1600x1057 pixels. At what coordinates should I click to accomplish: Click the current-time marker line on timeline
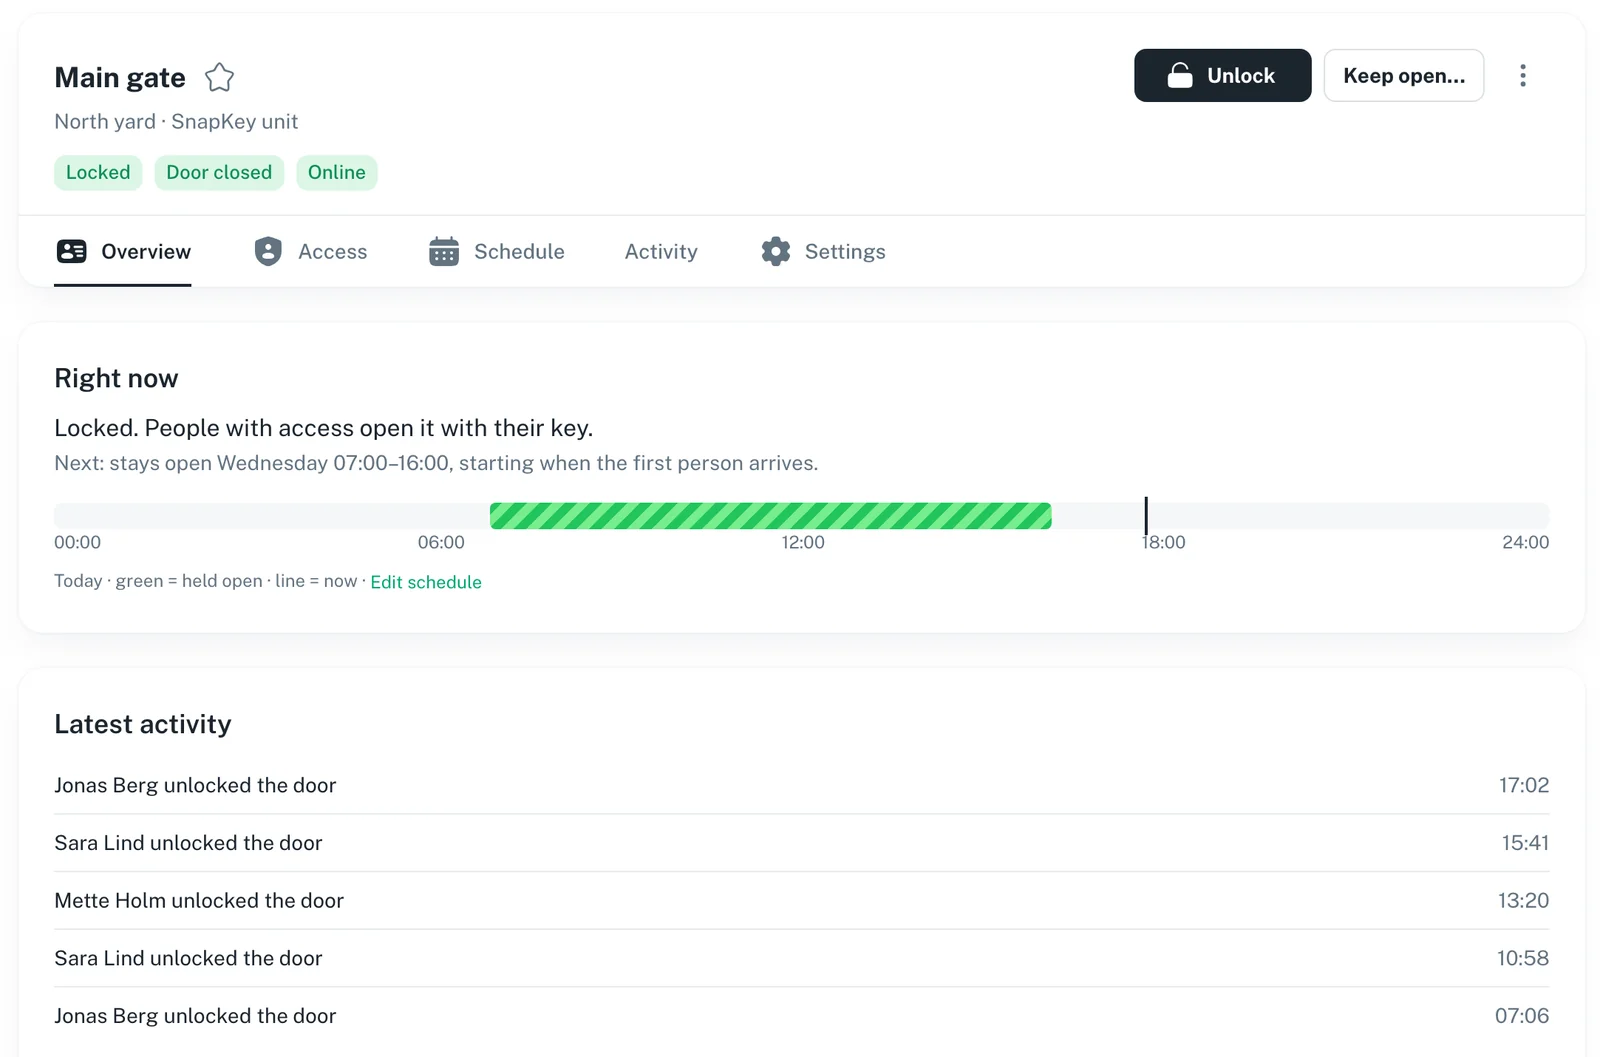[1146, 516]
